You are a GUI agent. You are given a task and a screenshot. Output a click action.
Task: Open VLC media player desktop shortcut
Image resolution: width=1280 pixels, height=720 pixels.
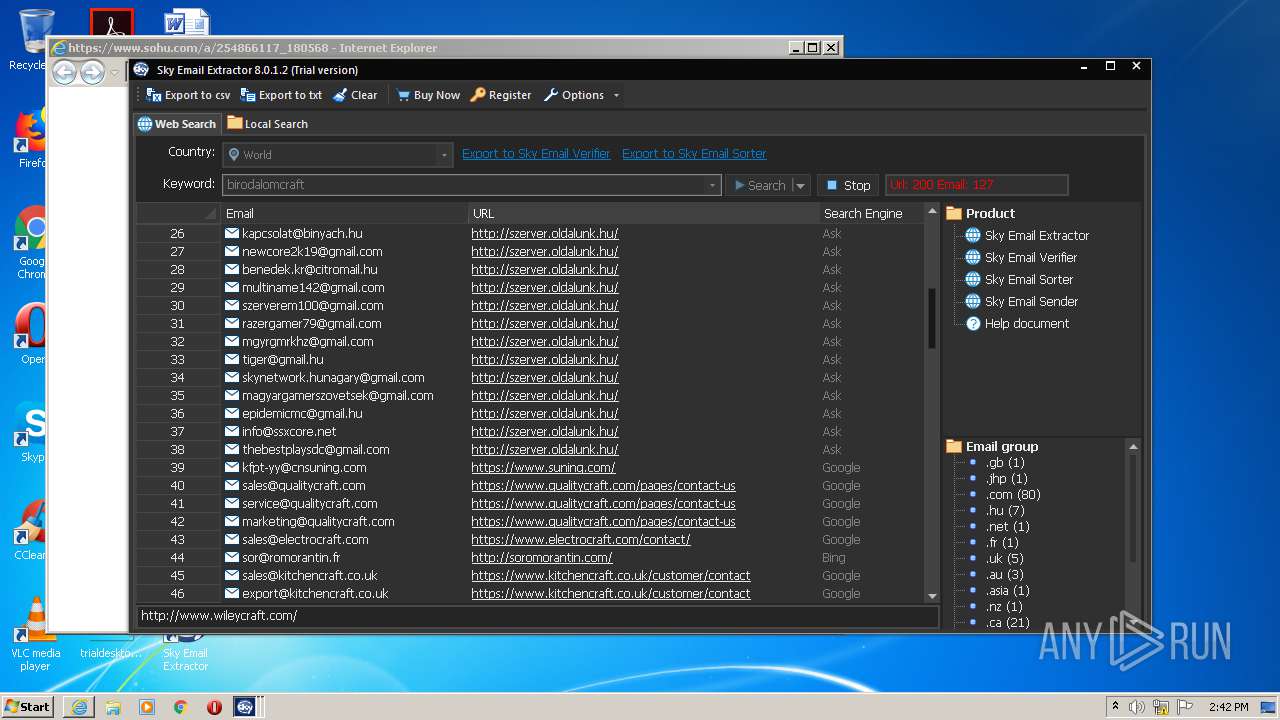(35, 634)
